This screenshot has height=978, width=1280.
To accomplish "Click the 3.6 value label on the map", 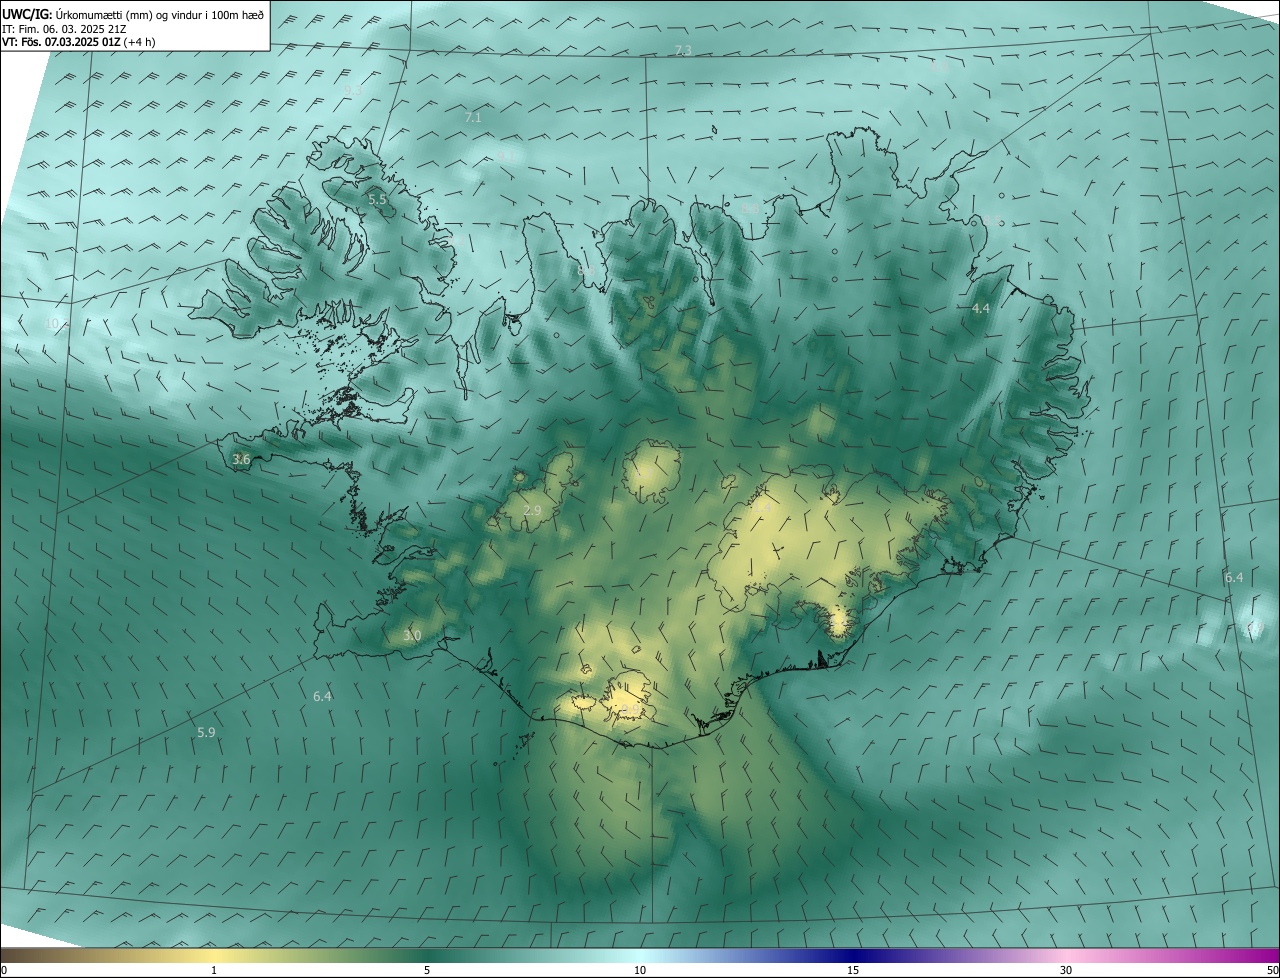I will point(241,460).
